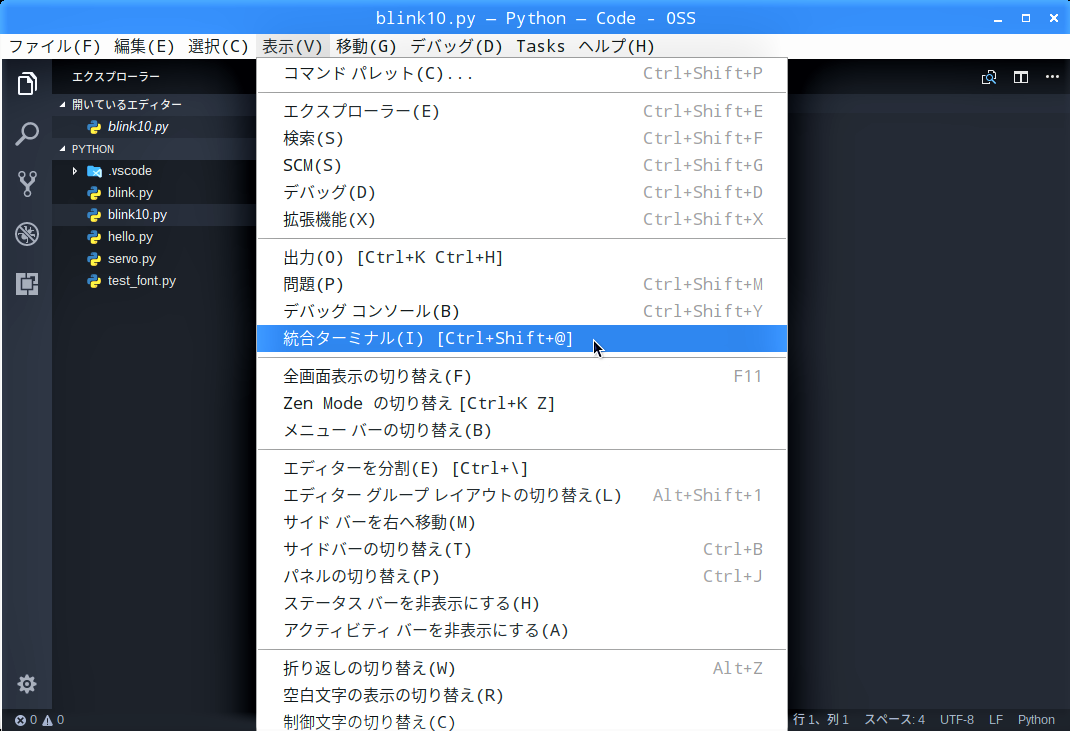Click the 行 1、列 1 cursor position status

[821, 719]
